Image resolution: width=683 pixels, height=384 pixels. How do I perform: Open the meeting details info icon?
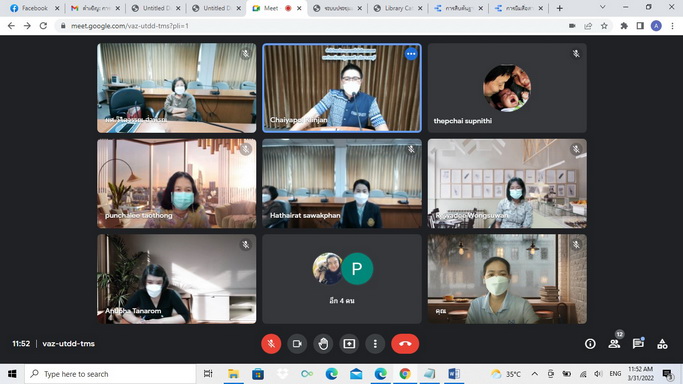coord(590,344)
